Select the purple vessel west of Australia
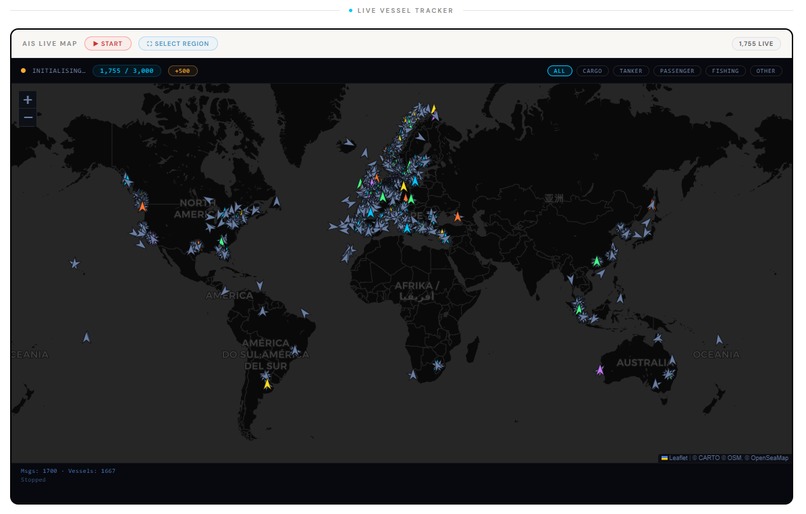 tap(599, 370)
